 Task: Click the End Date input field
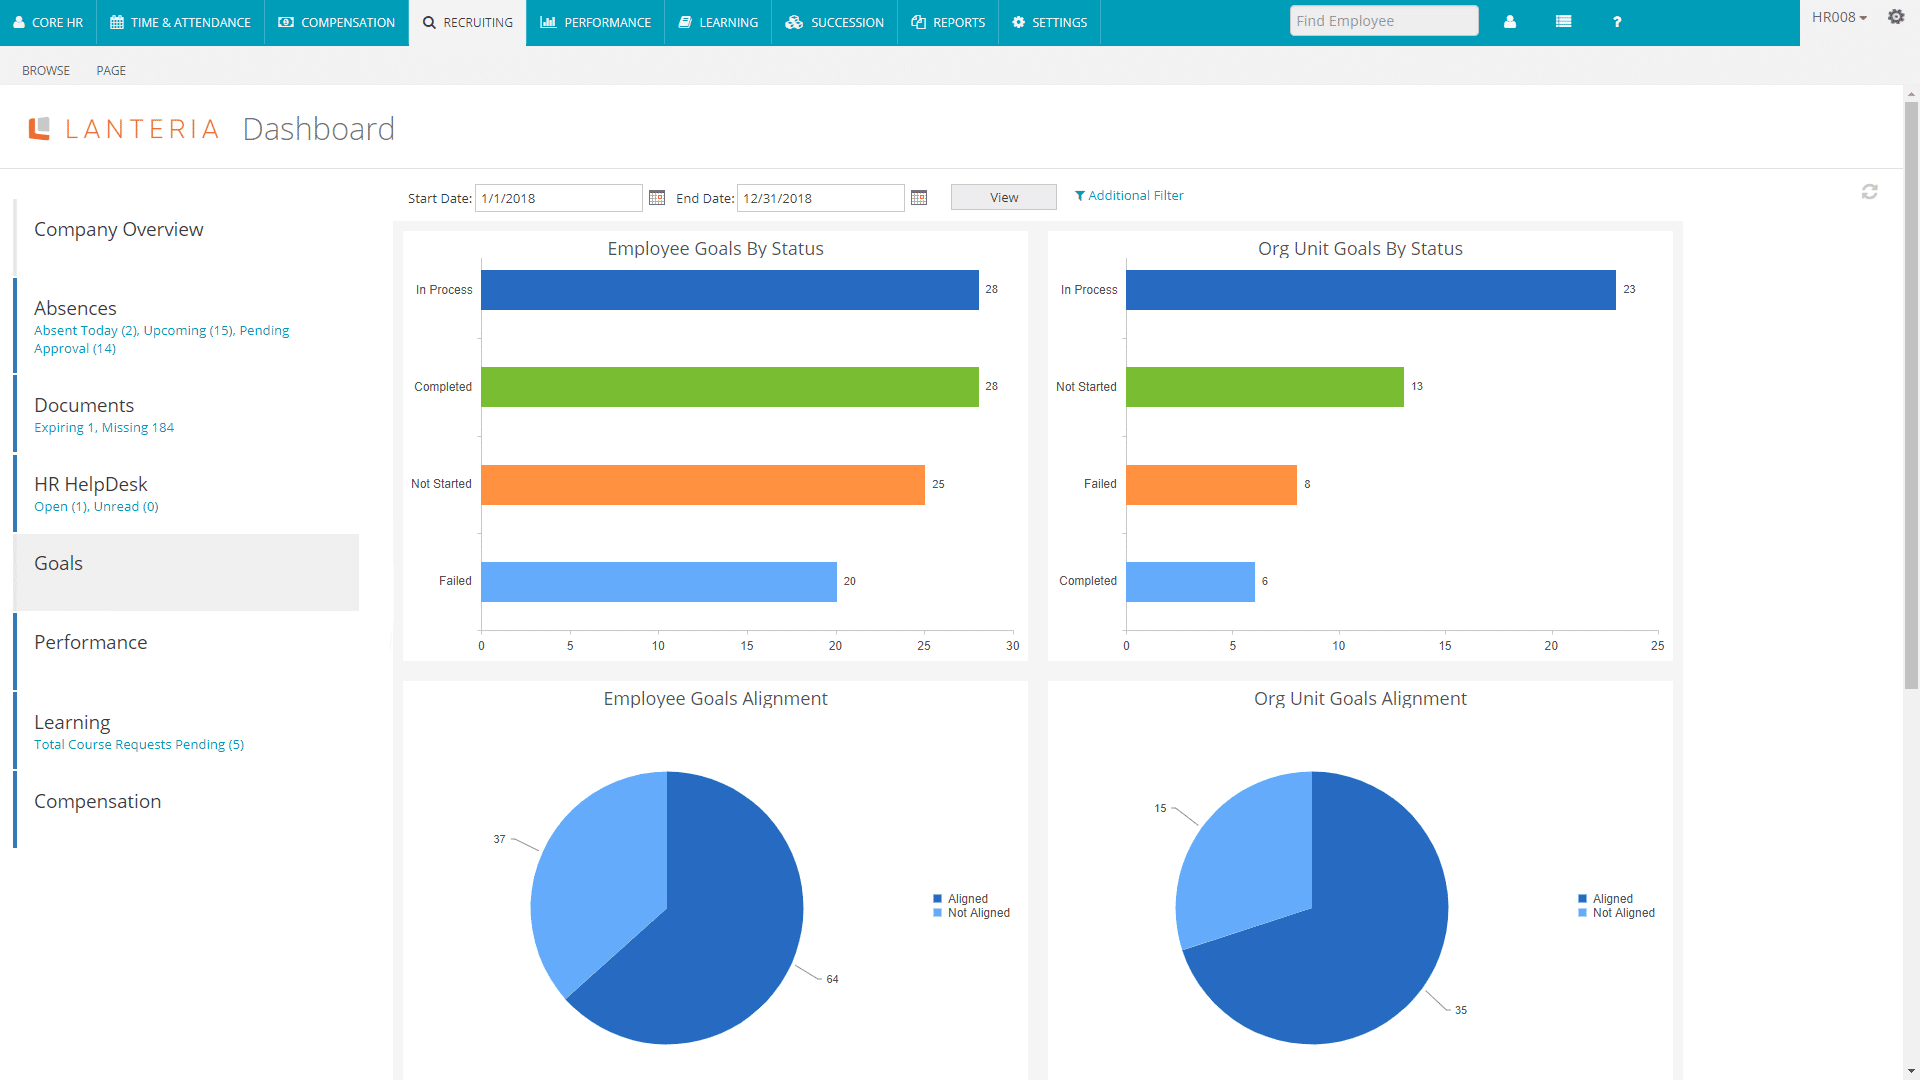click(820, 198)
